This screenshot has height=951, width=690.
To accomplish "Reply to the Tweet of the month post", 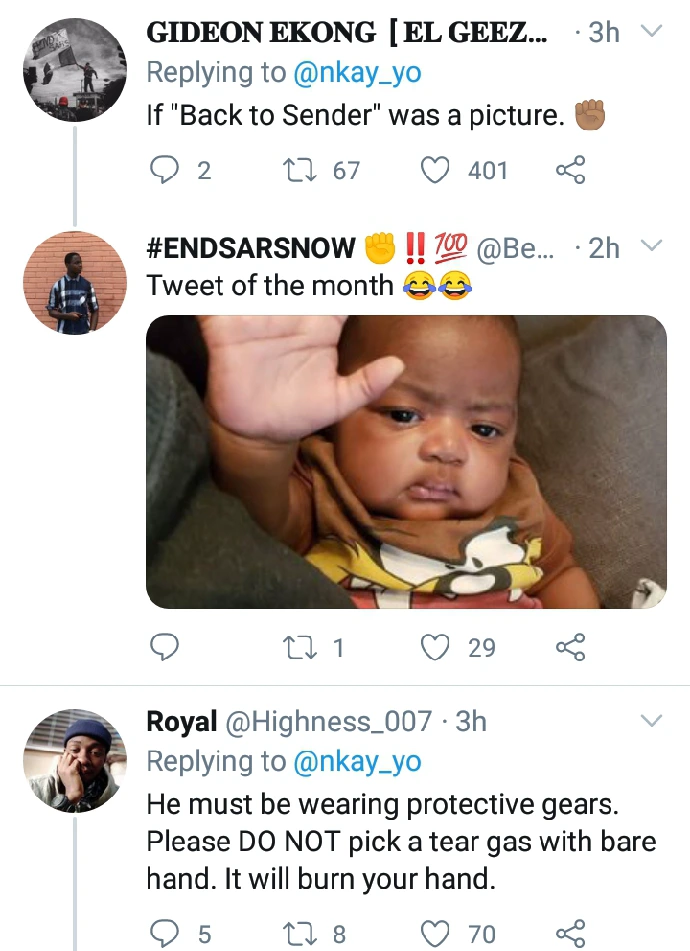I will pos(164,648).
